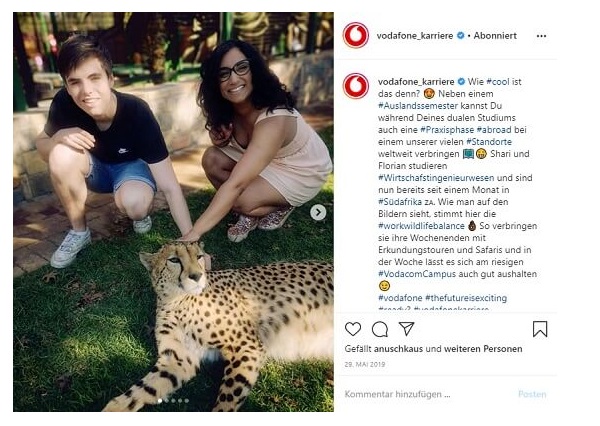Share the post with the paper plane icon
This screenshot has height=426, width=600.
406,329
